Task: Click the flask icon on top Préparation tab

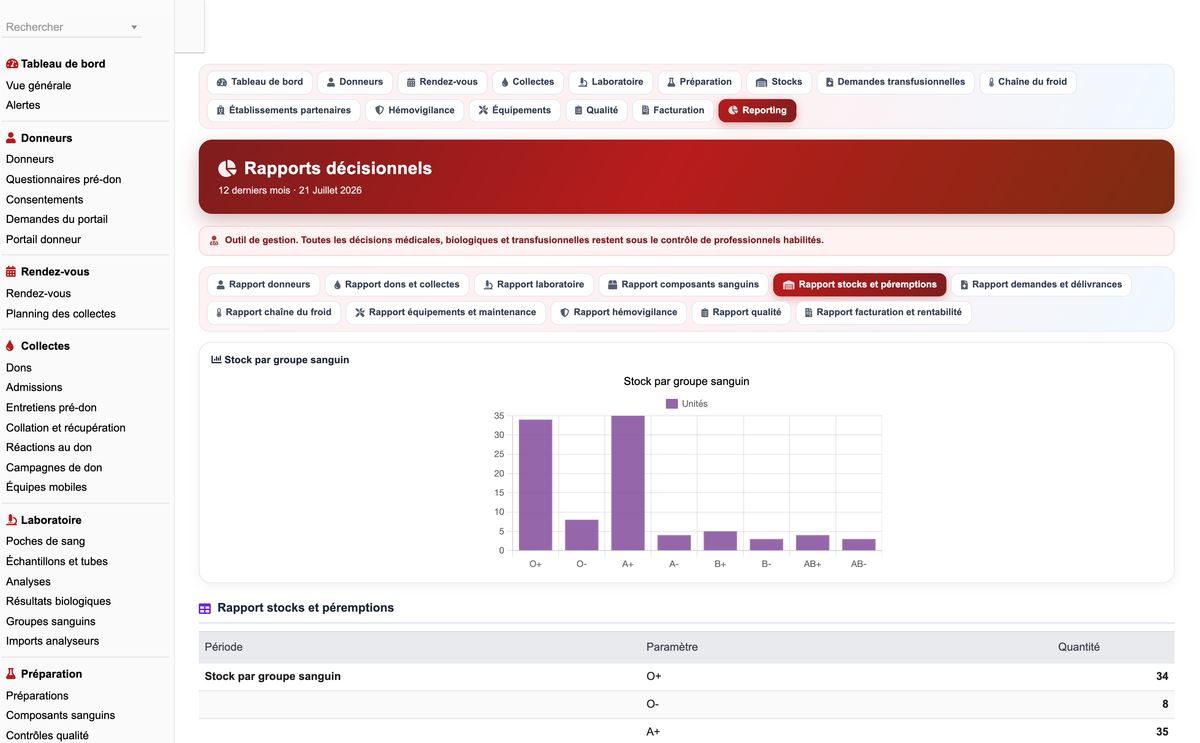Action: (x=672, y=82)
